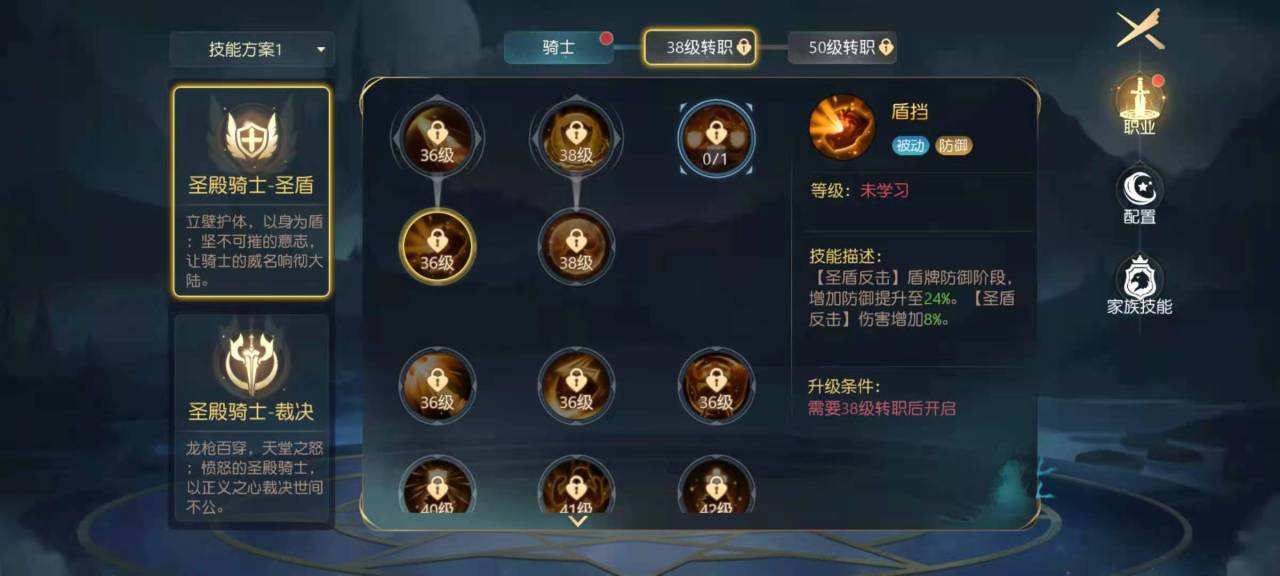Select the locked 0/1 skill icon
The height and width of the screenshot is (576, 1280).
coord(716,138)
